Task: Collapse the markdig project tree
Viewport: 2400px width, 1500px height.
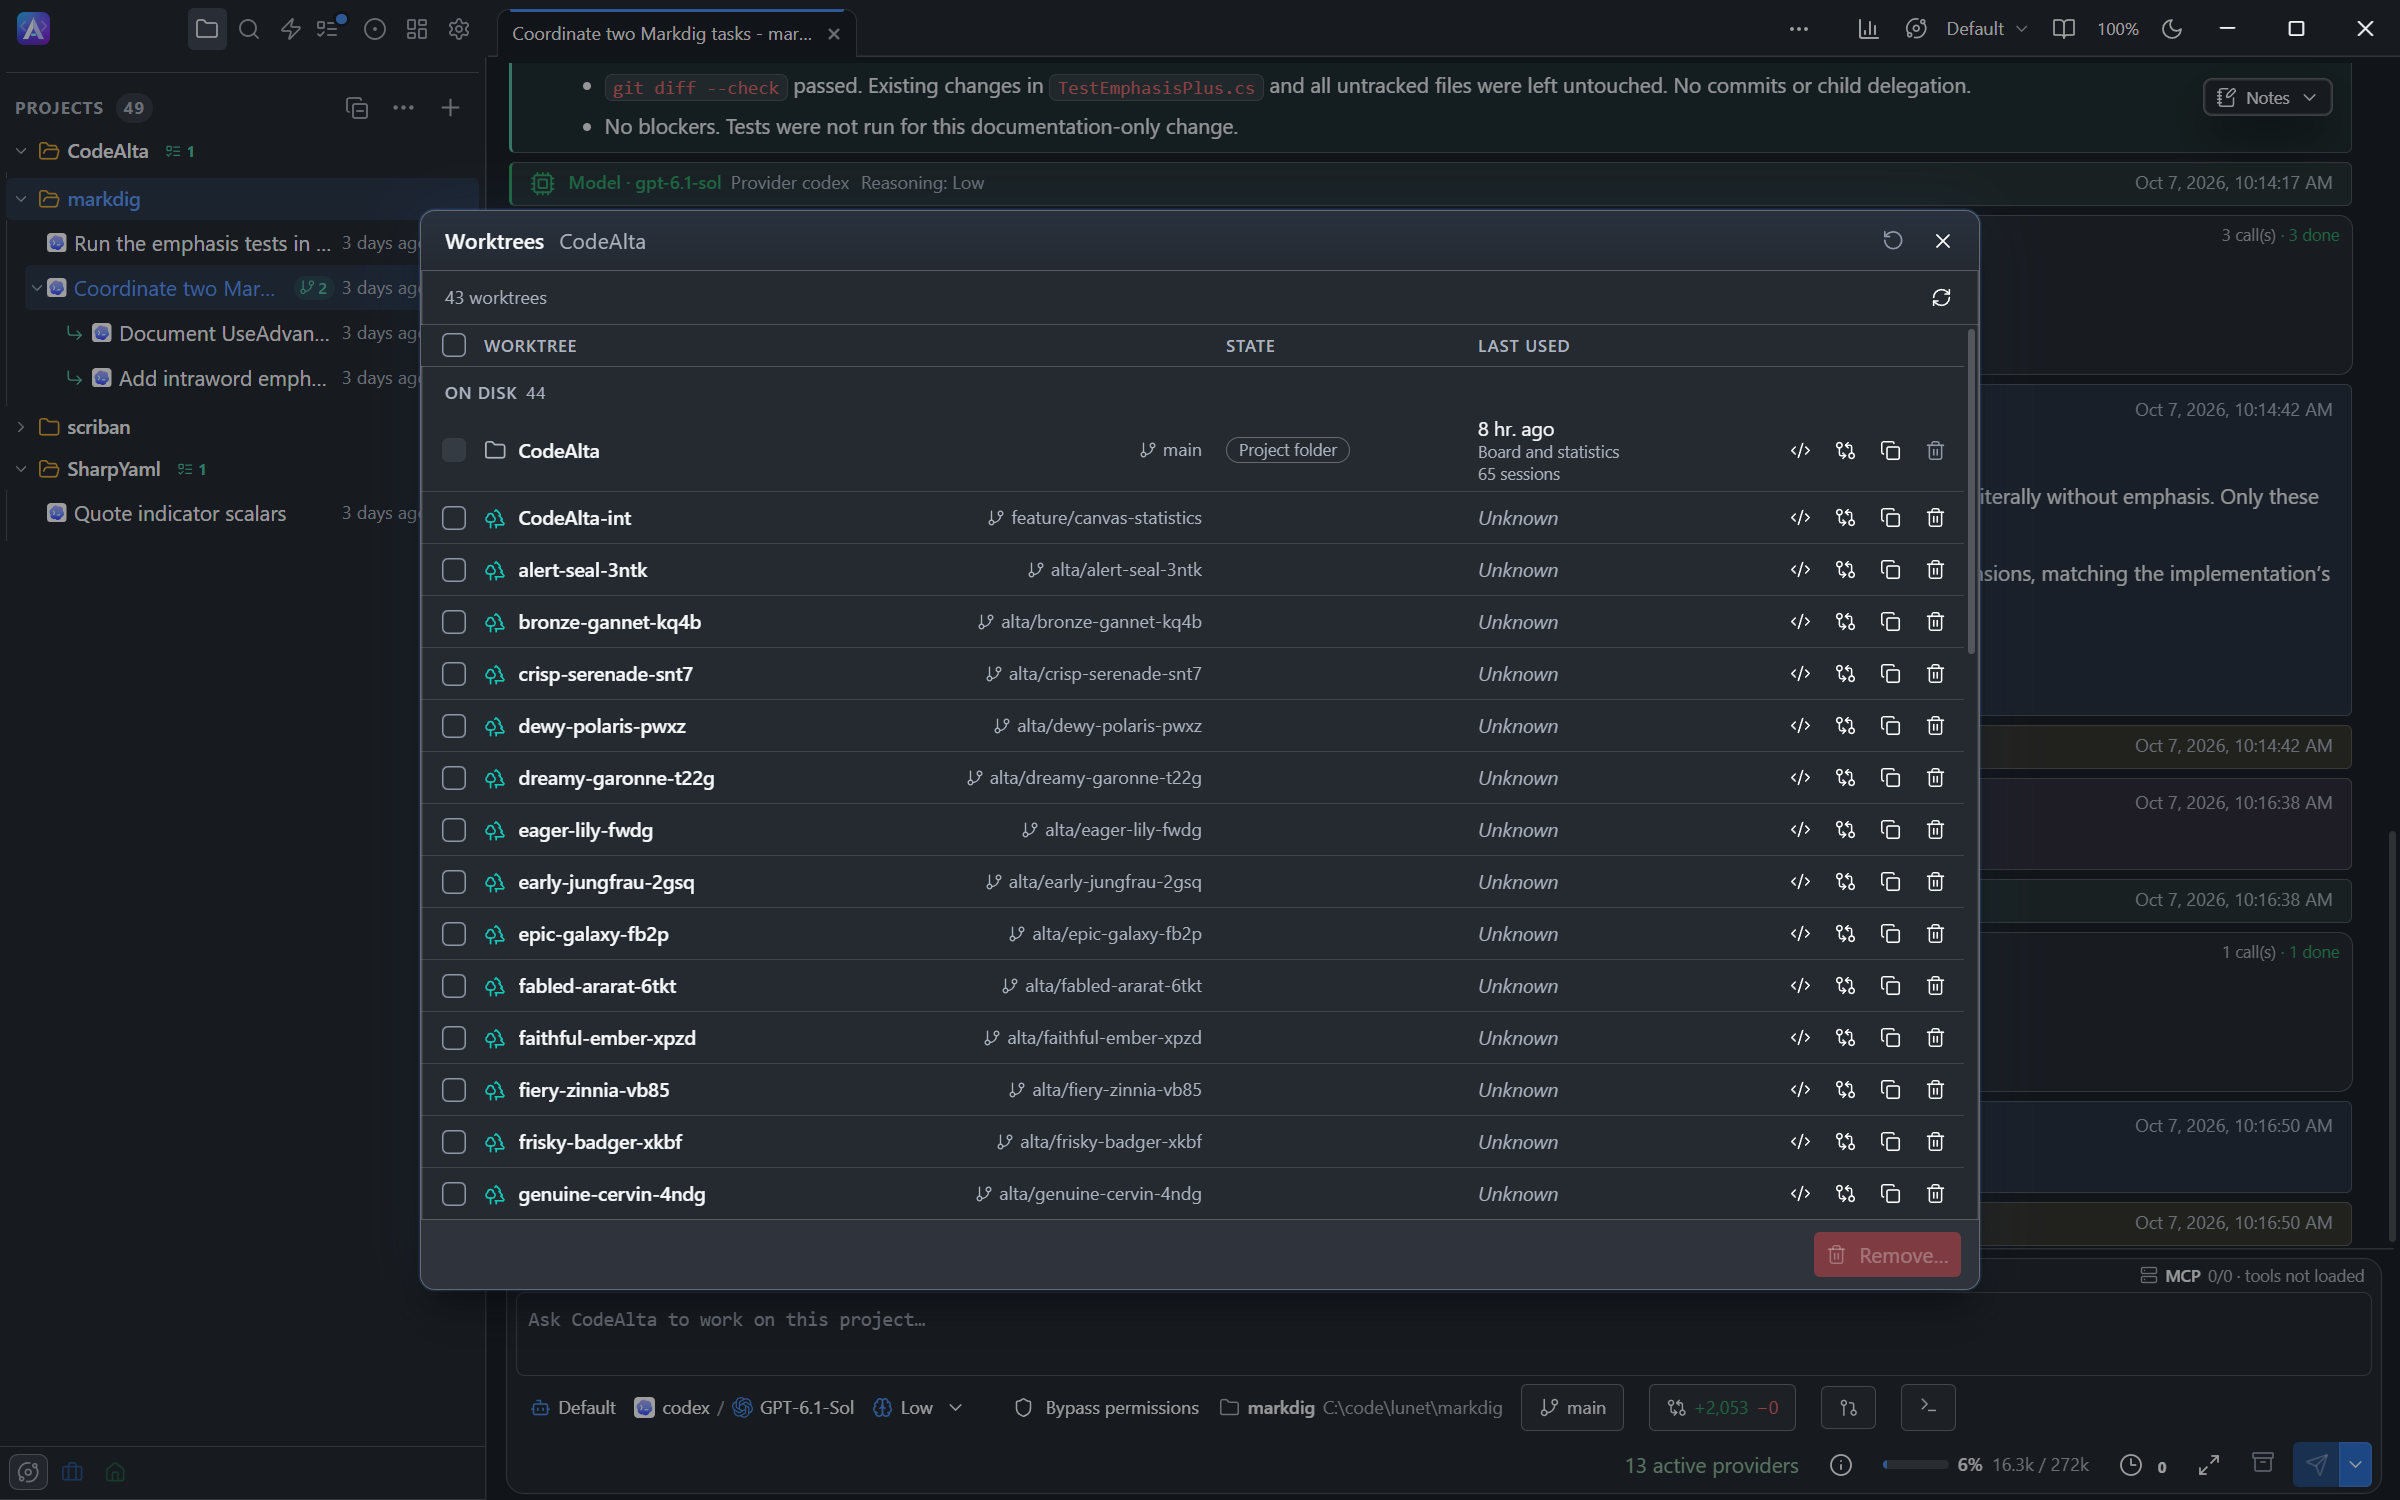Action: click(x=21, y=199)
